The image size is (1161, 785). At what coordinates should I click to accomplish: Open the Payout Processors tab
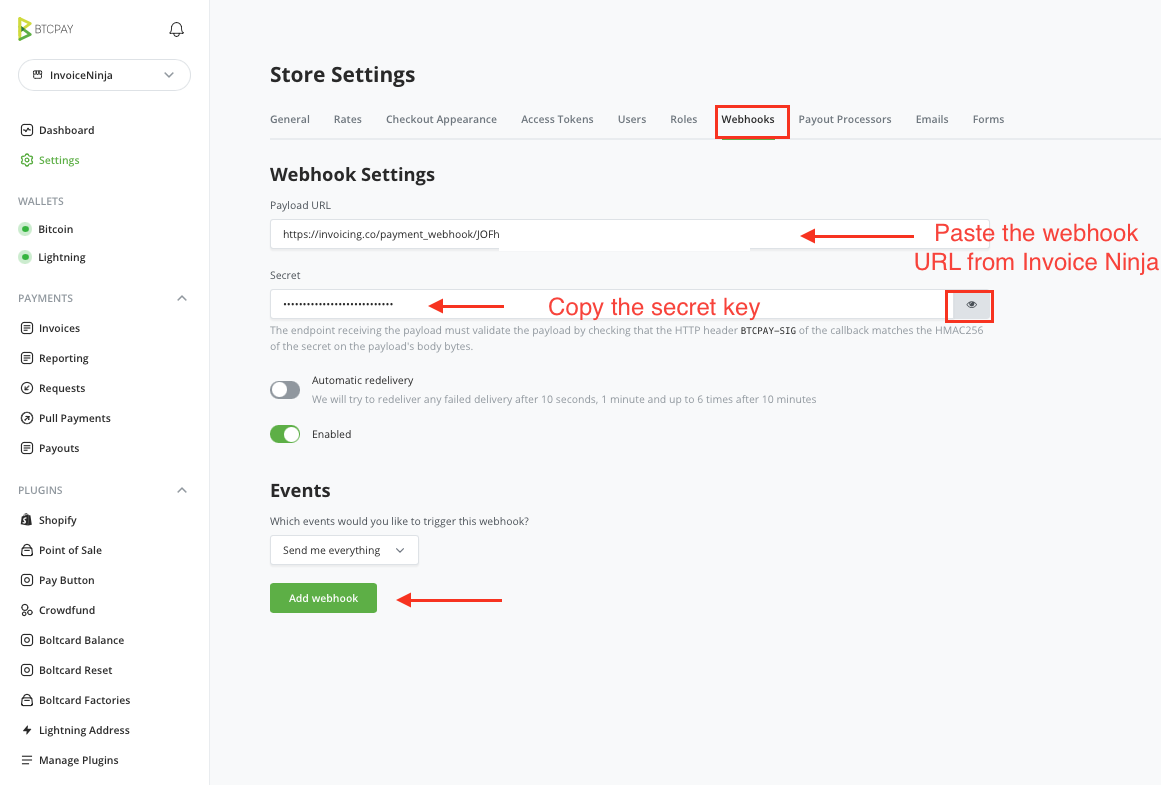click(x=845, y=119)
